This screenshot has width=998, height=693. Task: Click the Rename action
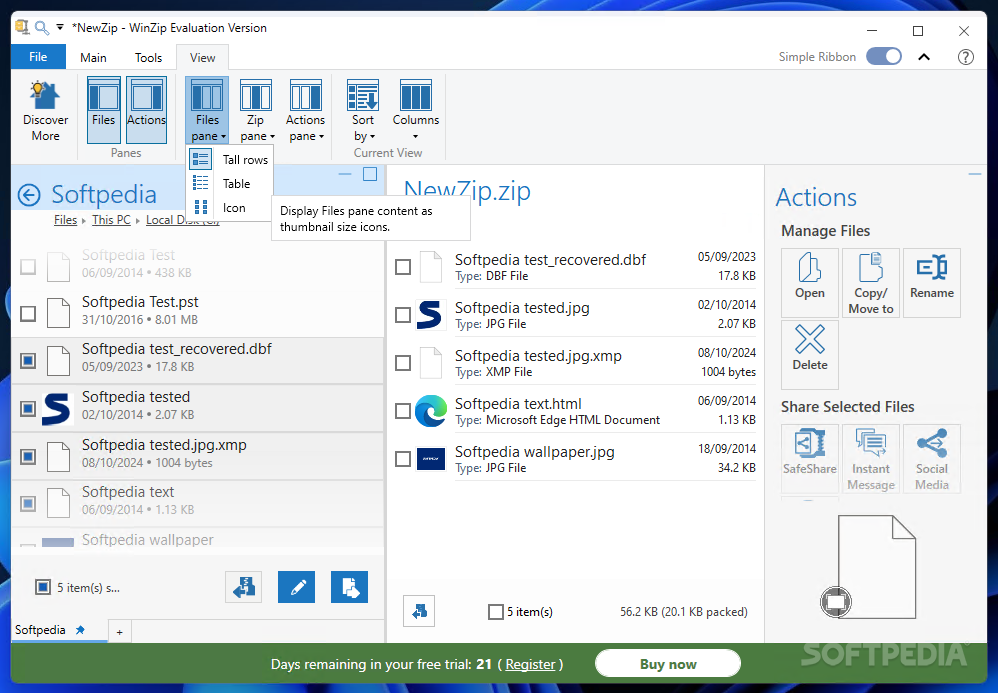point(932,283)
